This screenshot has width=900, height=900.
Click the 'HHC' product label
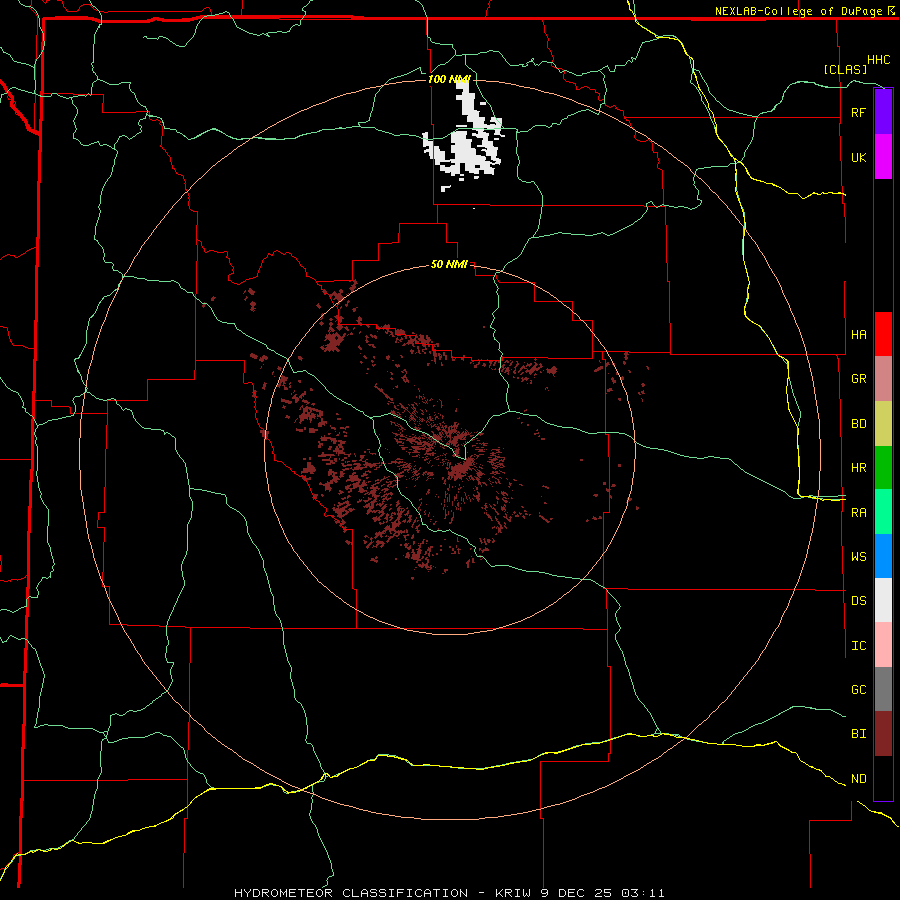click(878, 60)
